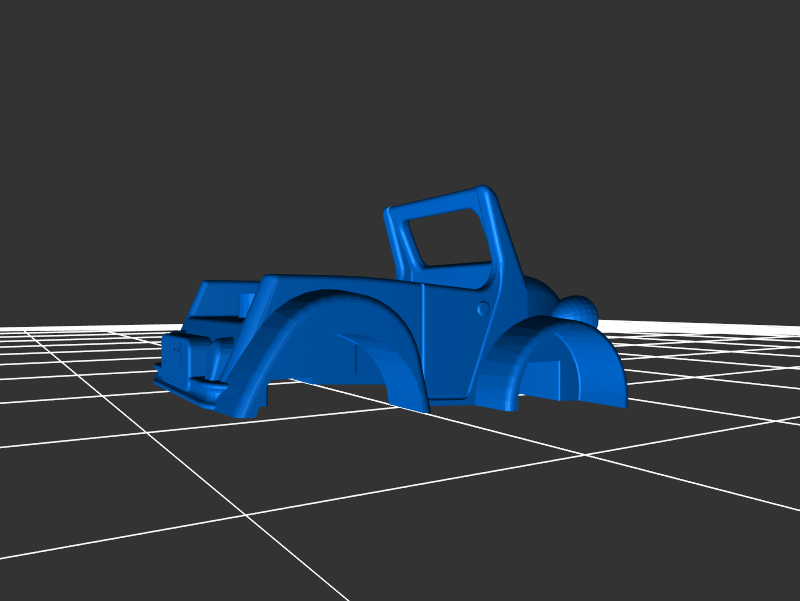The image size is (800, 601).
Task: Click the curved body behind the windshield
Action: point(537,295)
